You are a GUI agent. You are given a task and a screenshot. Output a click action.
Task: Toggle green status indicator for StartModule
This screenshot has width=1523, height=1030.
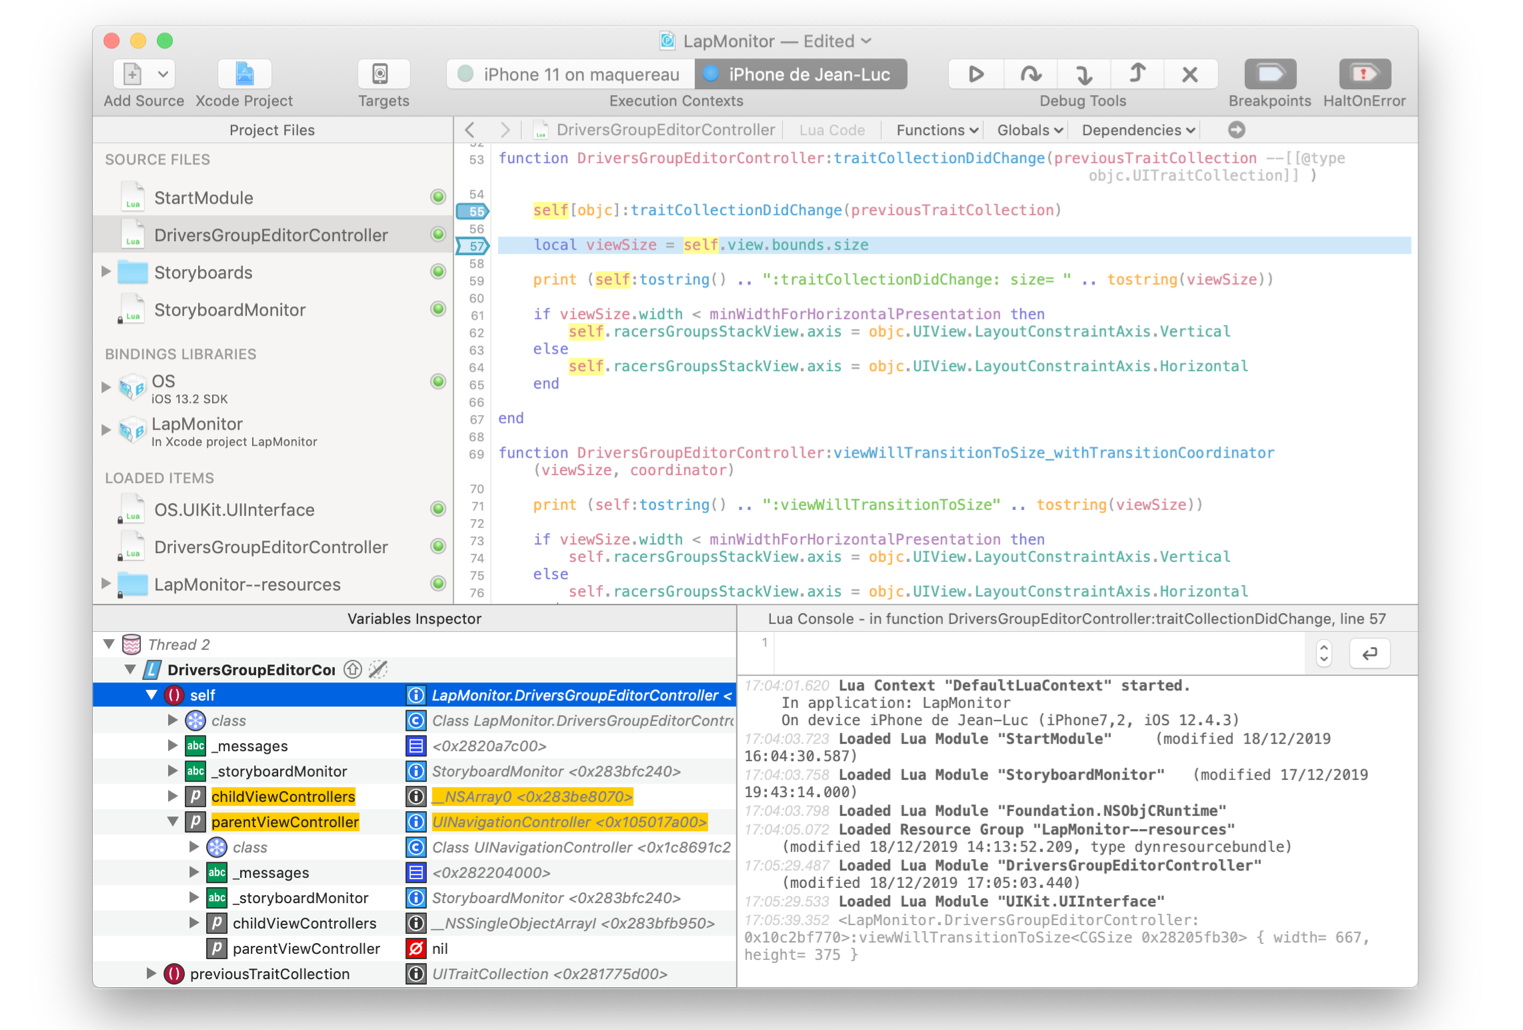coord(438,197)
